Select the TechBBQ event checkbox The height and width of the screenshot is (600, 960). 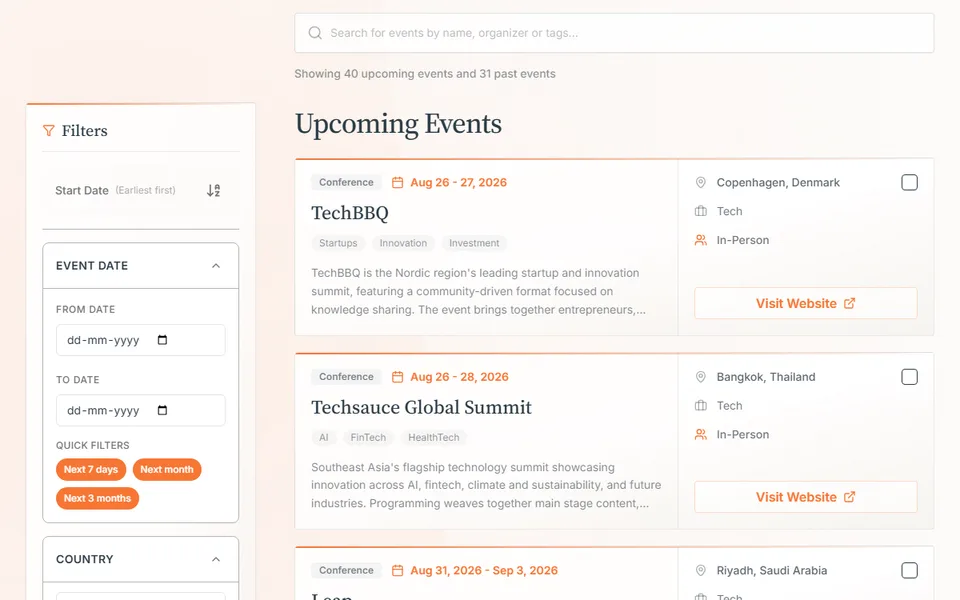point(909,182)
